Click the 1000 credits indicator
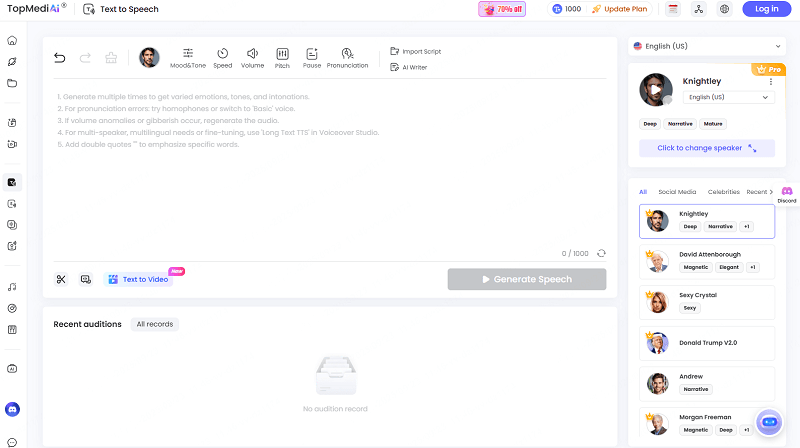The image size is (800, 448). [567, 9]
